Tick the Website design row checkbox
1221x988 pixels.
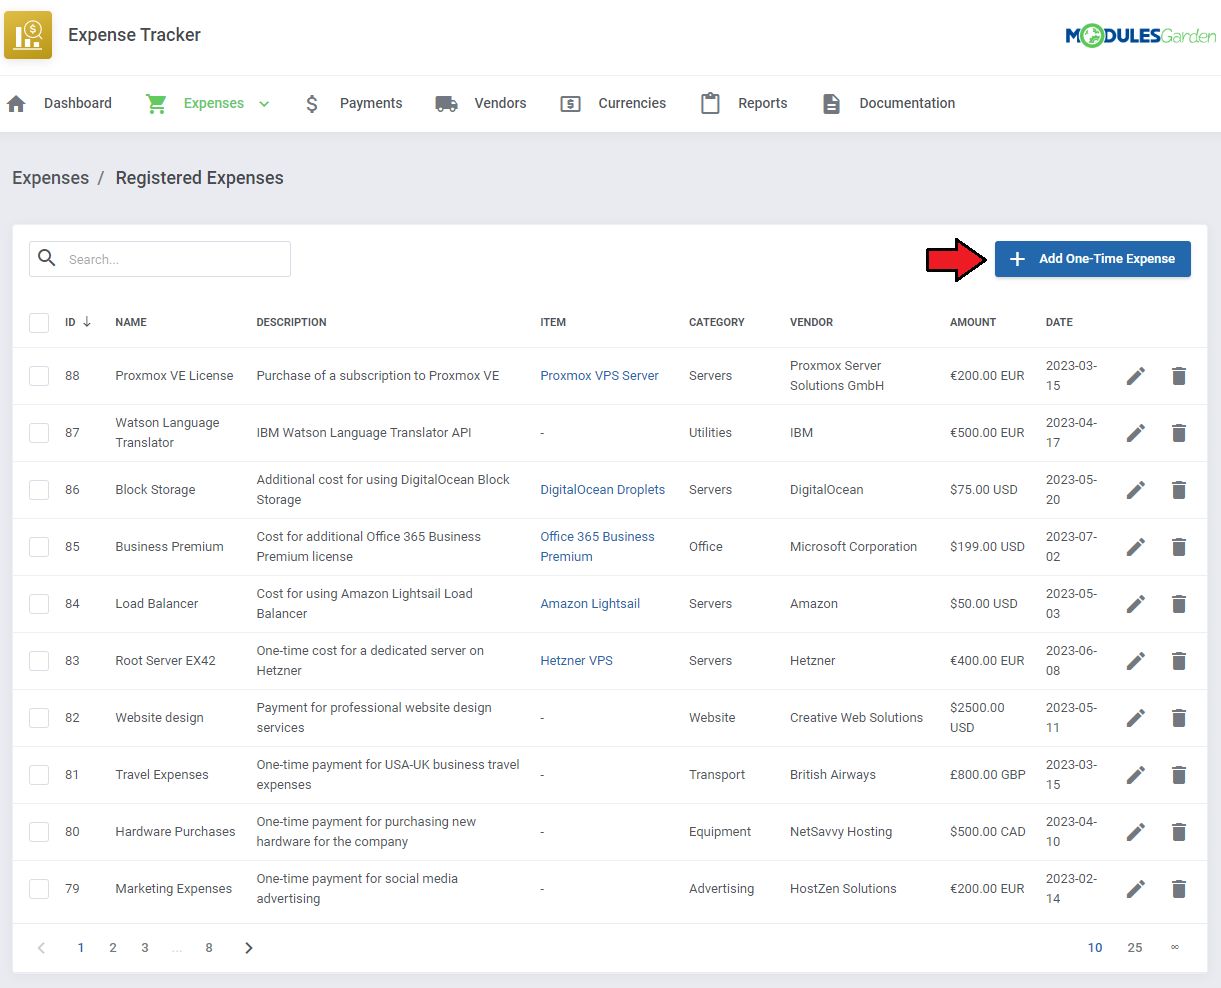pyautogui.click(x=39, y=718)
